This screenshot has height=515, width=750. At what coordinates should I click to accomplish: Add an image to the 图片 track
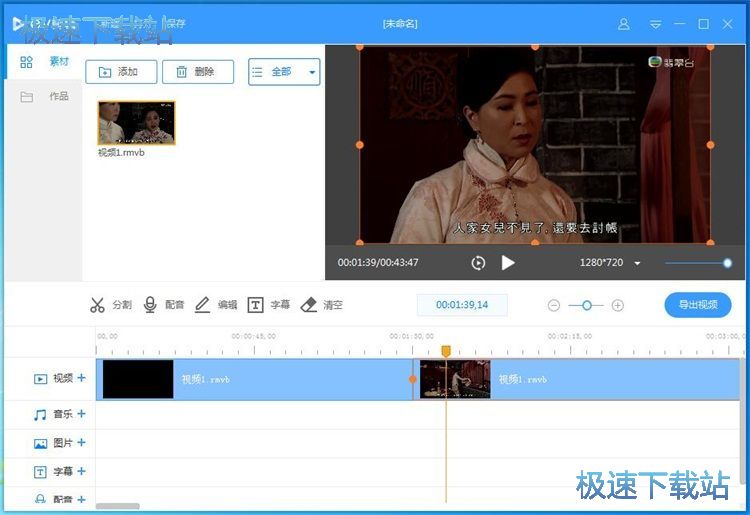point(82,442)
